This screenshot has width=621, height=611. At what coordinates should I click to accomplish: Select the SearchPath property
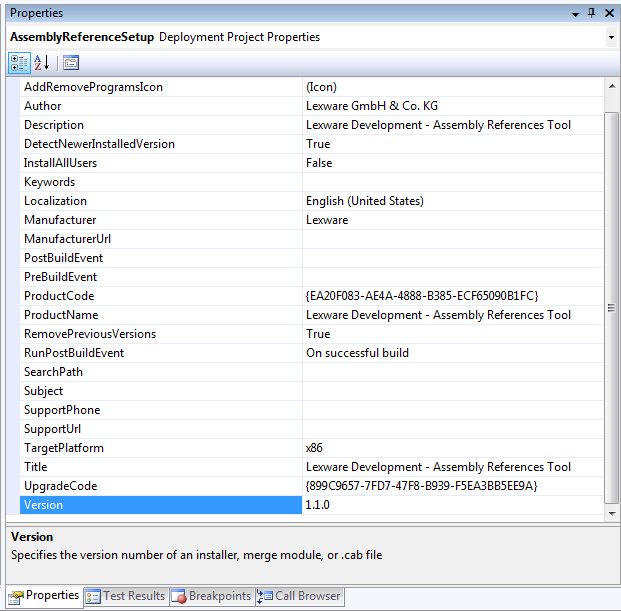(x=161, y=372)
